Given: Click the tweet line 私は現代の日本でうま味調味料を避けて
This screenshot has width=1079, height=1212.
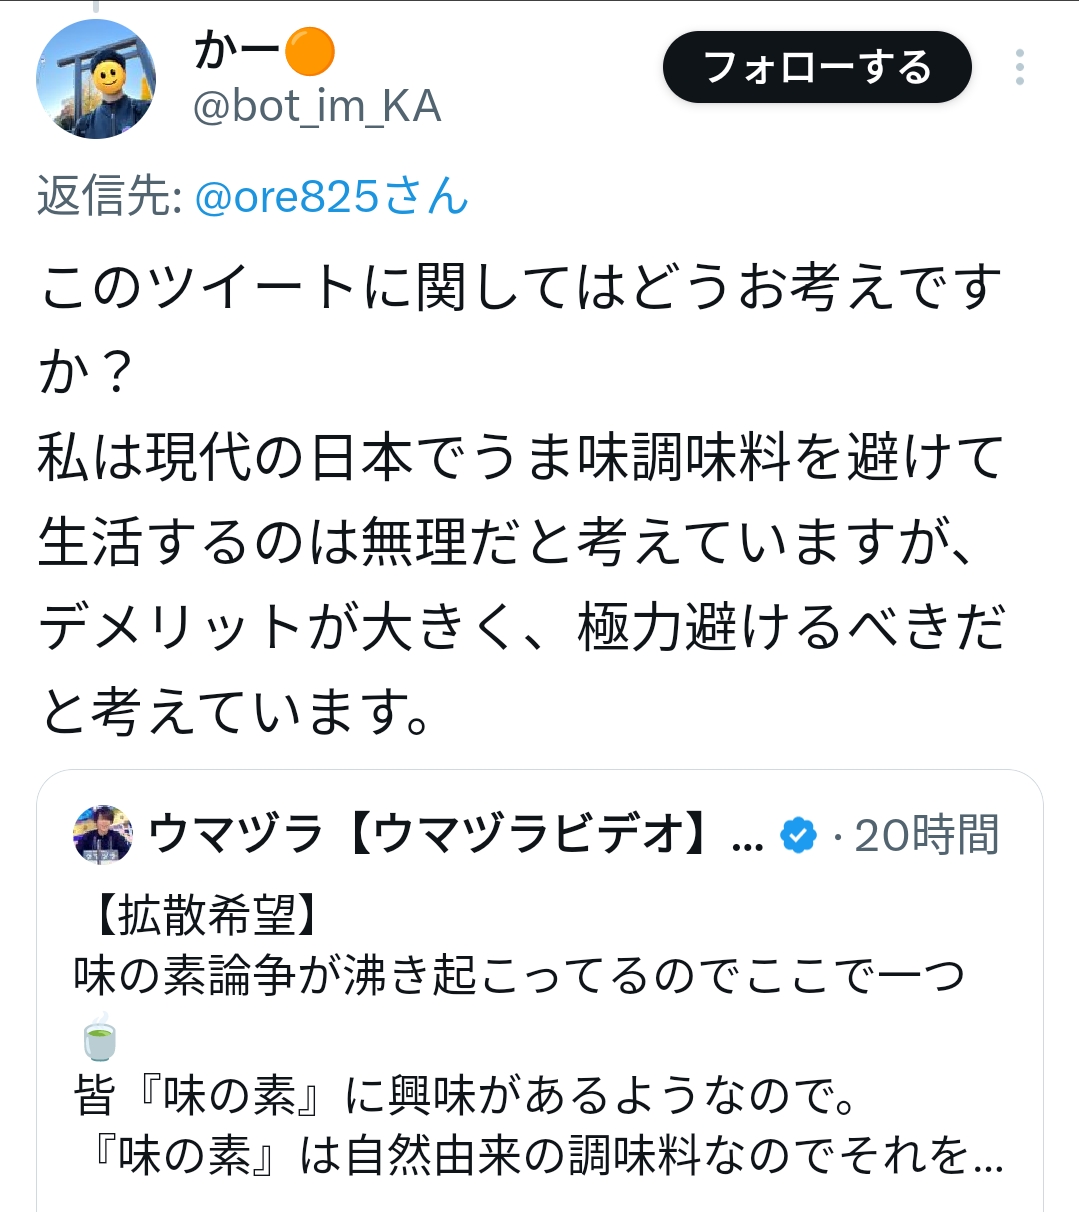Looking at the screenshot, I should click(520, 458).
